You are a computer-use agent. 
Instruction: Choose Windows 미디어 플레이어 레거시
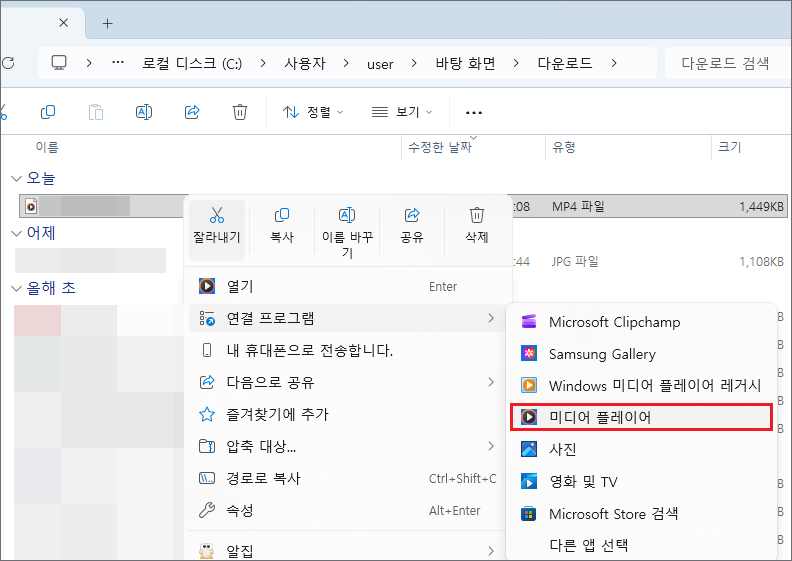[654, 385]
